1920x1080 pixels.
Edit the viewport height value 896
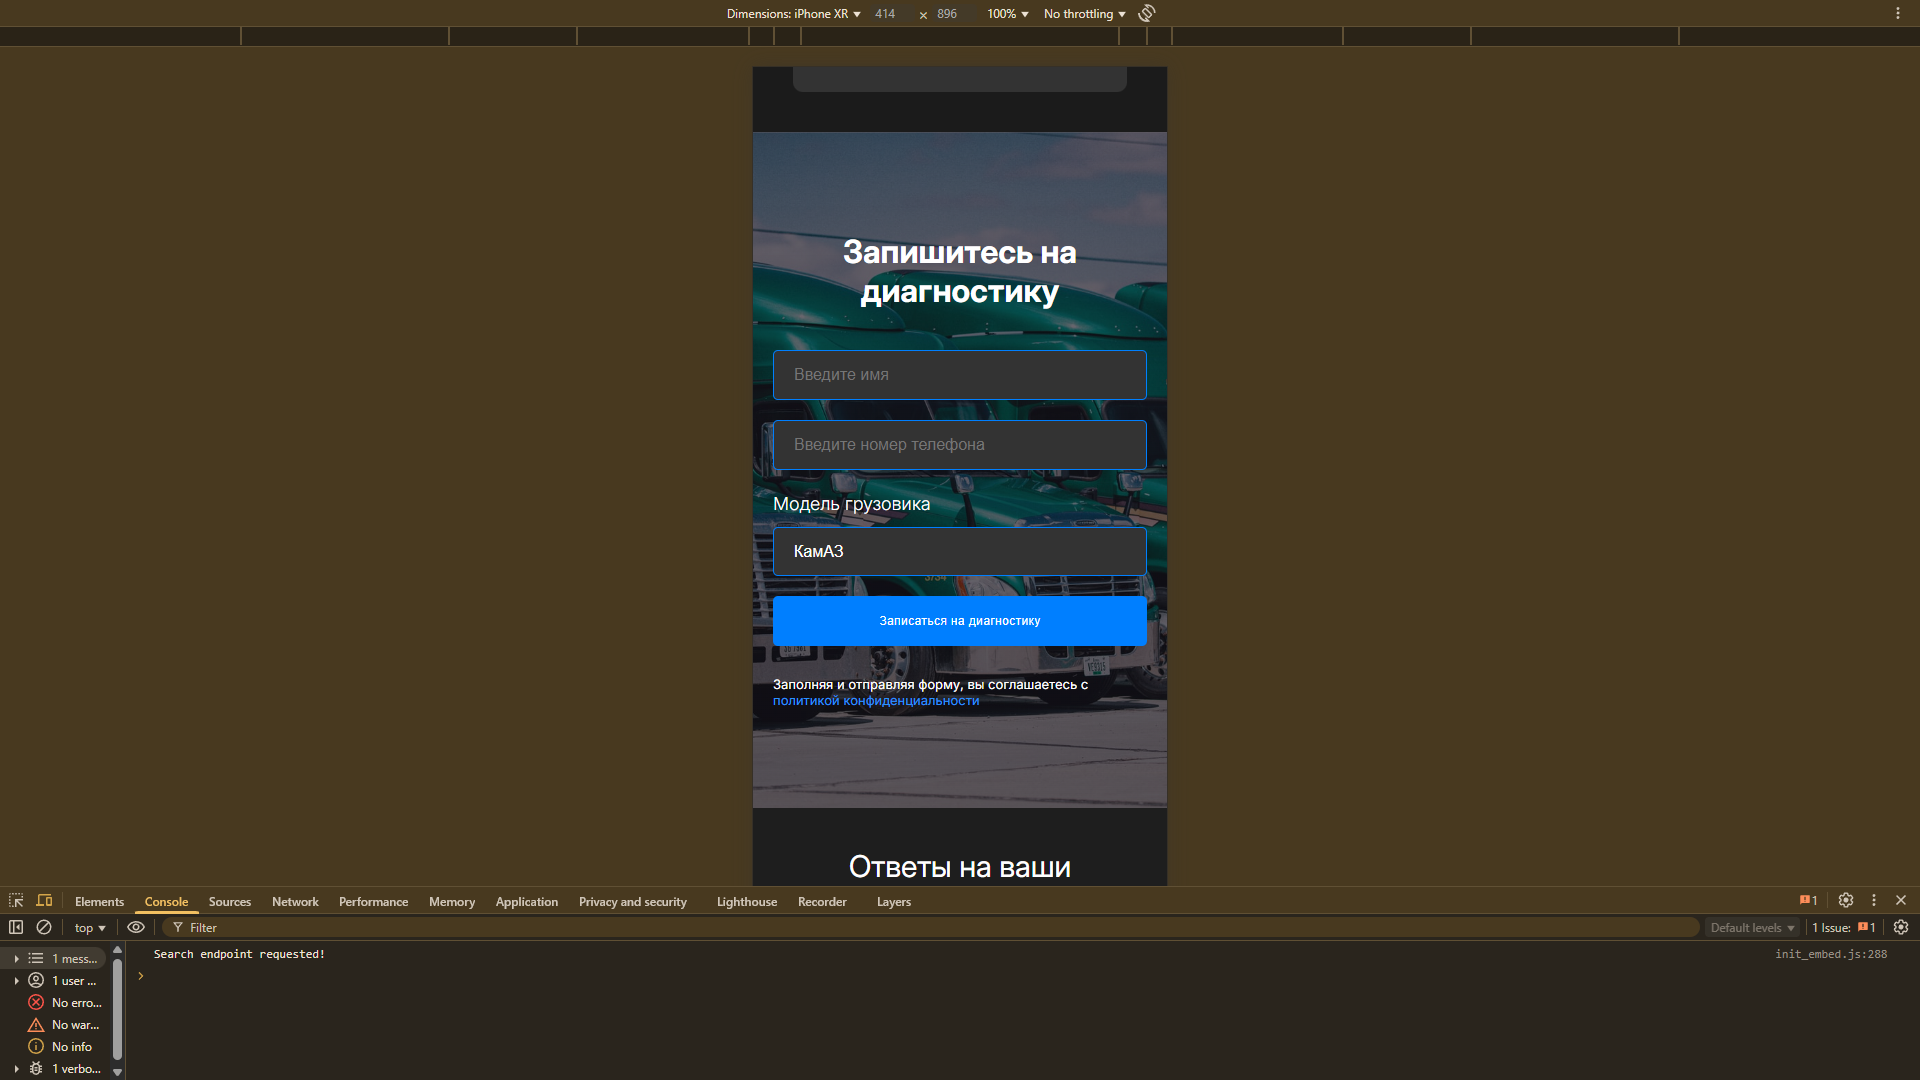coord(947,14)
